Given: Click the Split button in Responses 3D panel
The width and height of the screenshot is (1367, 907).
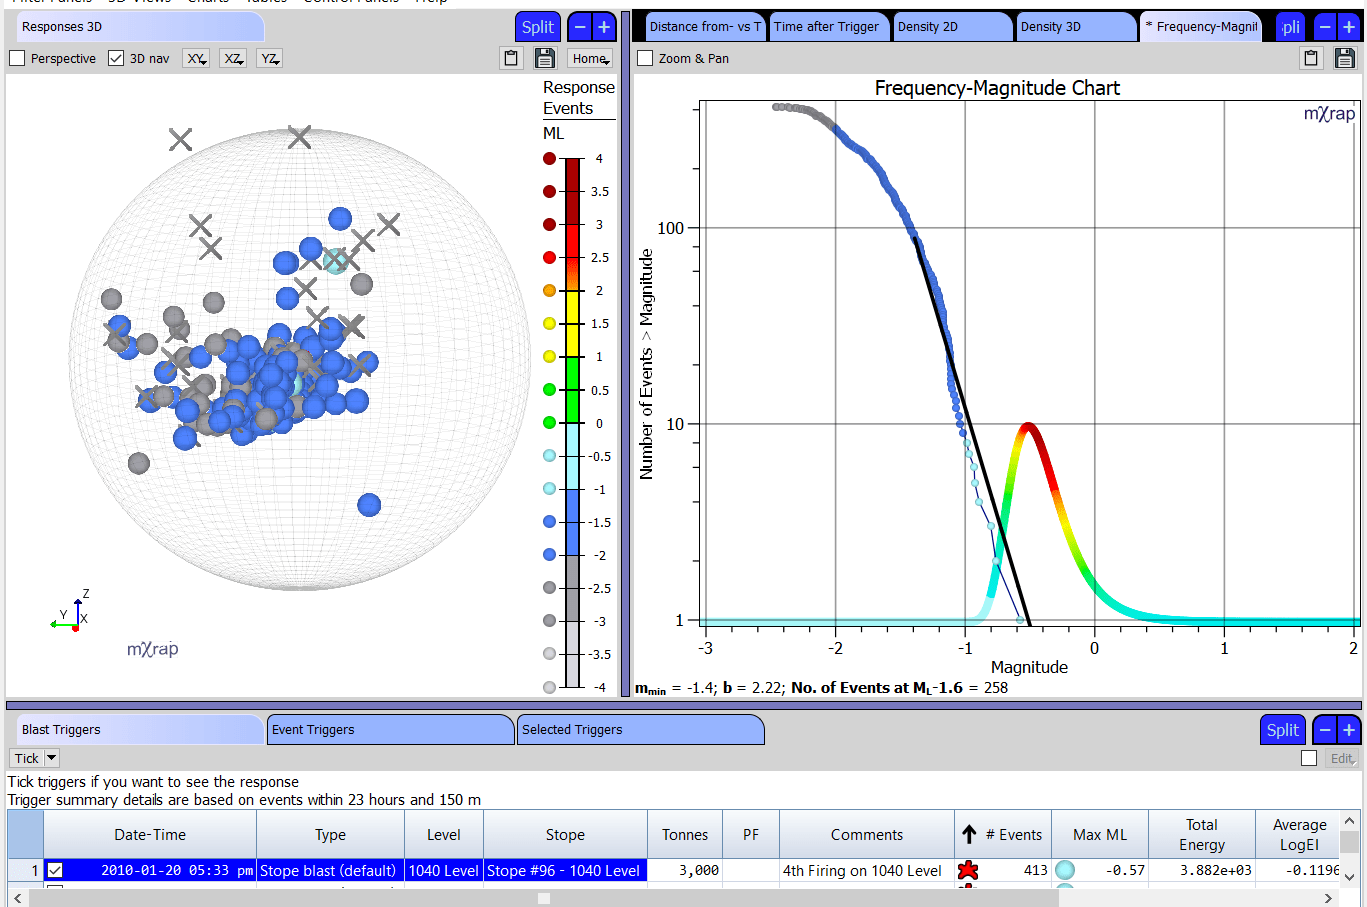Looking at the screenshot, I should (537, 27).
